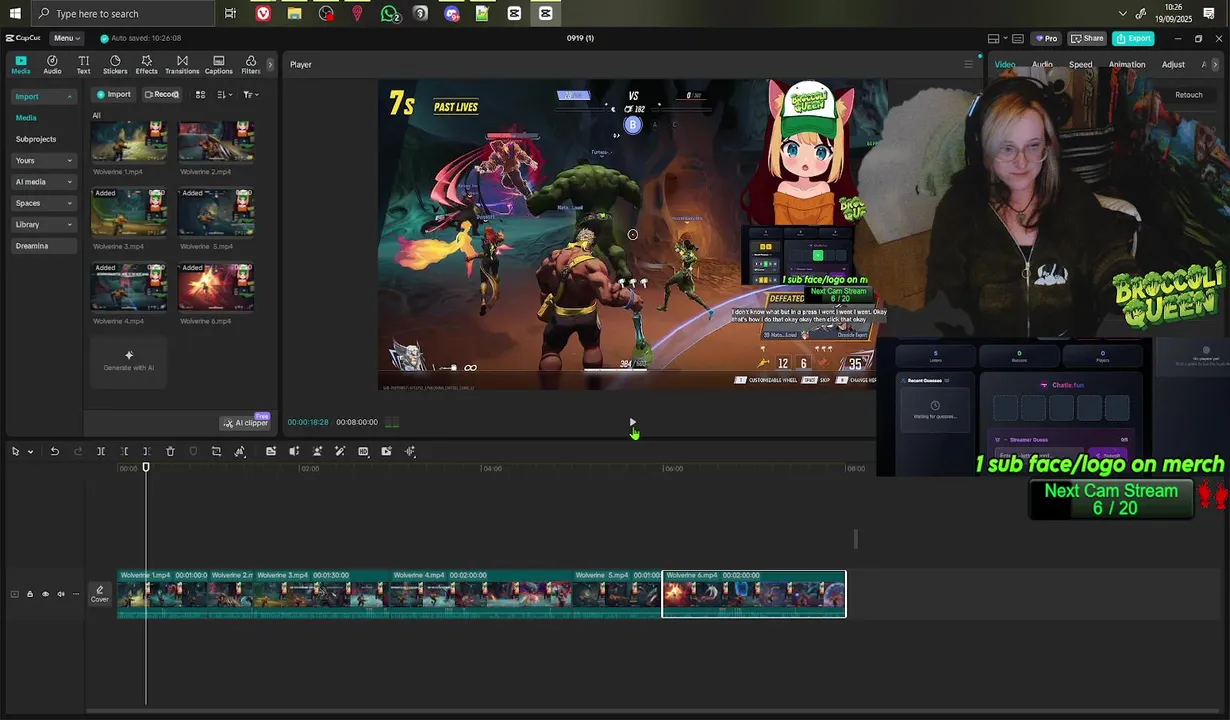The height and width of the screenshot is (720, 1230).
Task: Switch media panel to grid view icon
Action: point(200,94)
